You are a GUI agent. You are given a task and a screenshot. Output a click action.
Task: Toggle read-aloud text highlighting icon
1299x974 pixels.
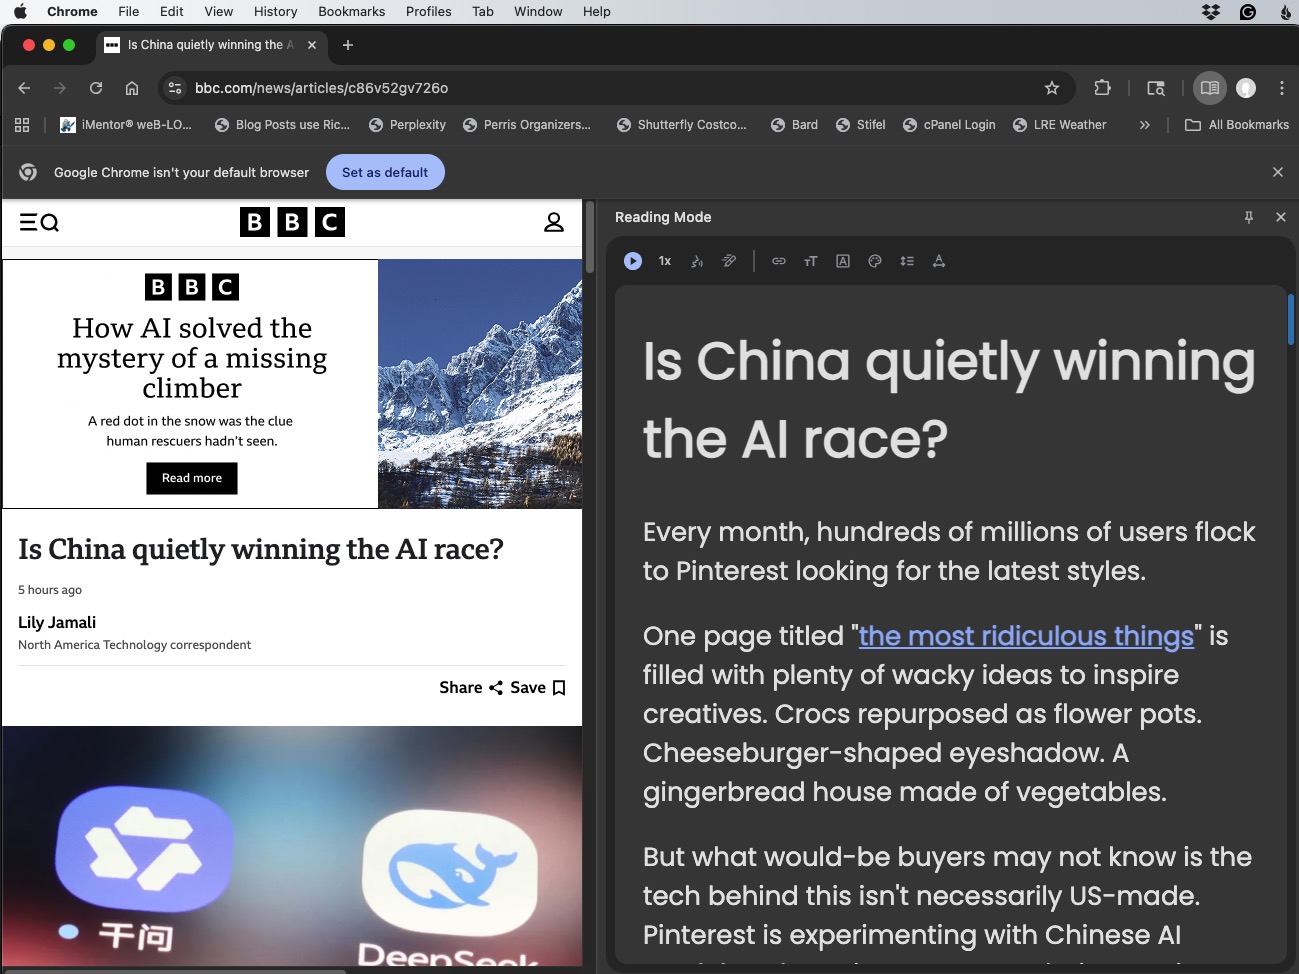click(x=729, y=261)
